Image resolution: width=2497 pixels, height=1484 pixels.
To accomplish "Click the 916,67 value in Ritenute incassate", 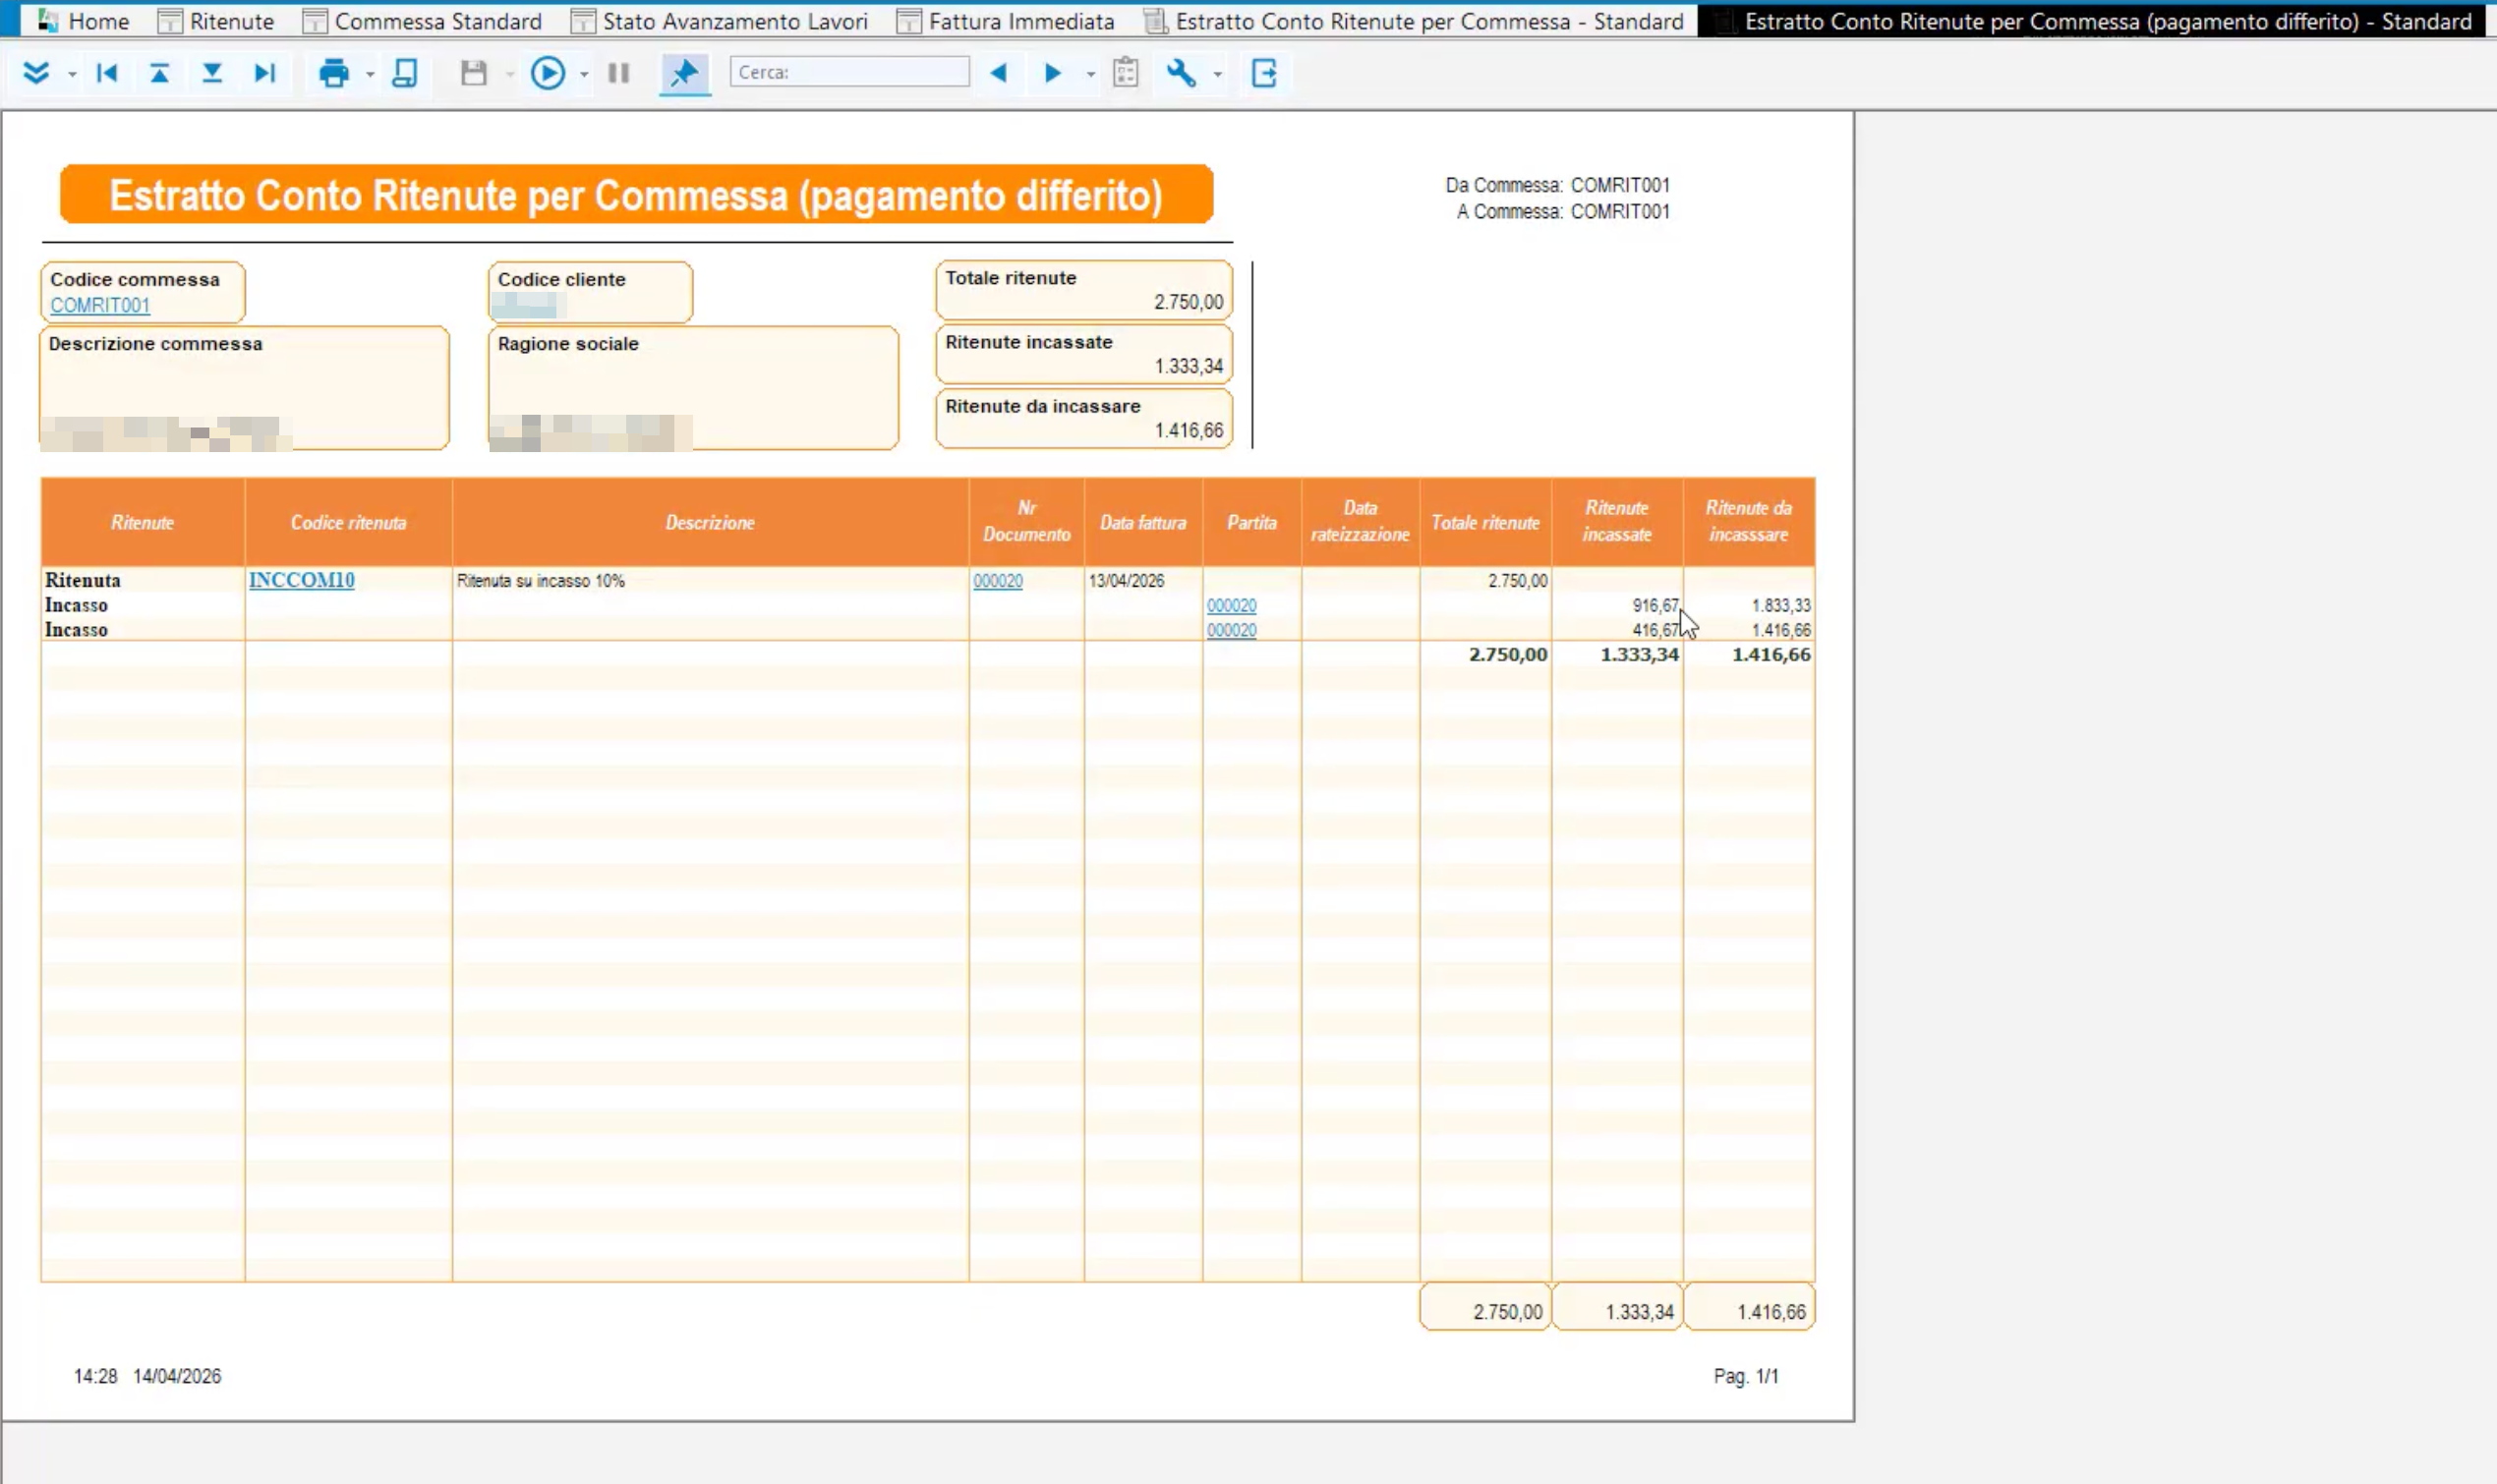I will click(x=1656, y=606).
